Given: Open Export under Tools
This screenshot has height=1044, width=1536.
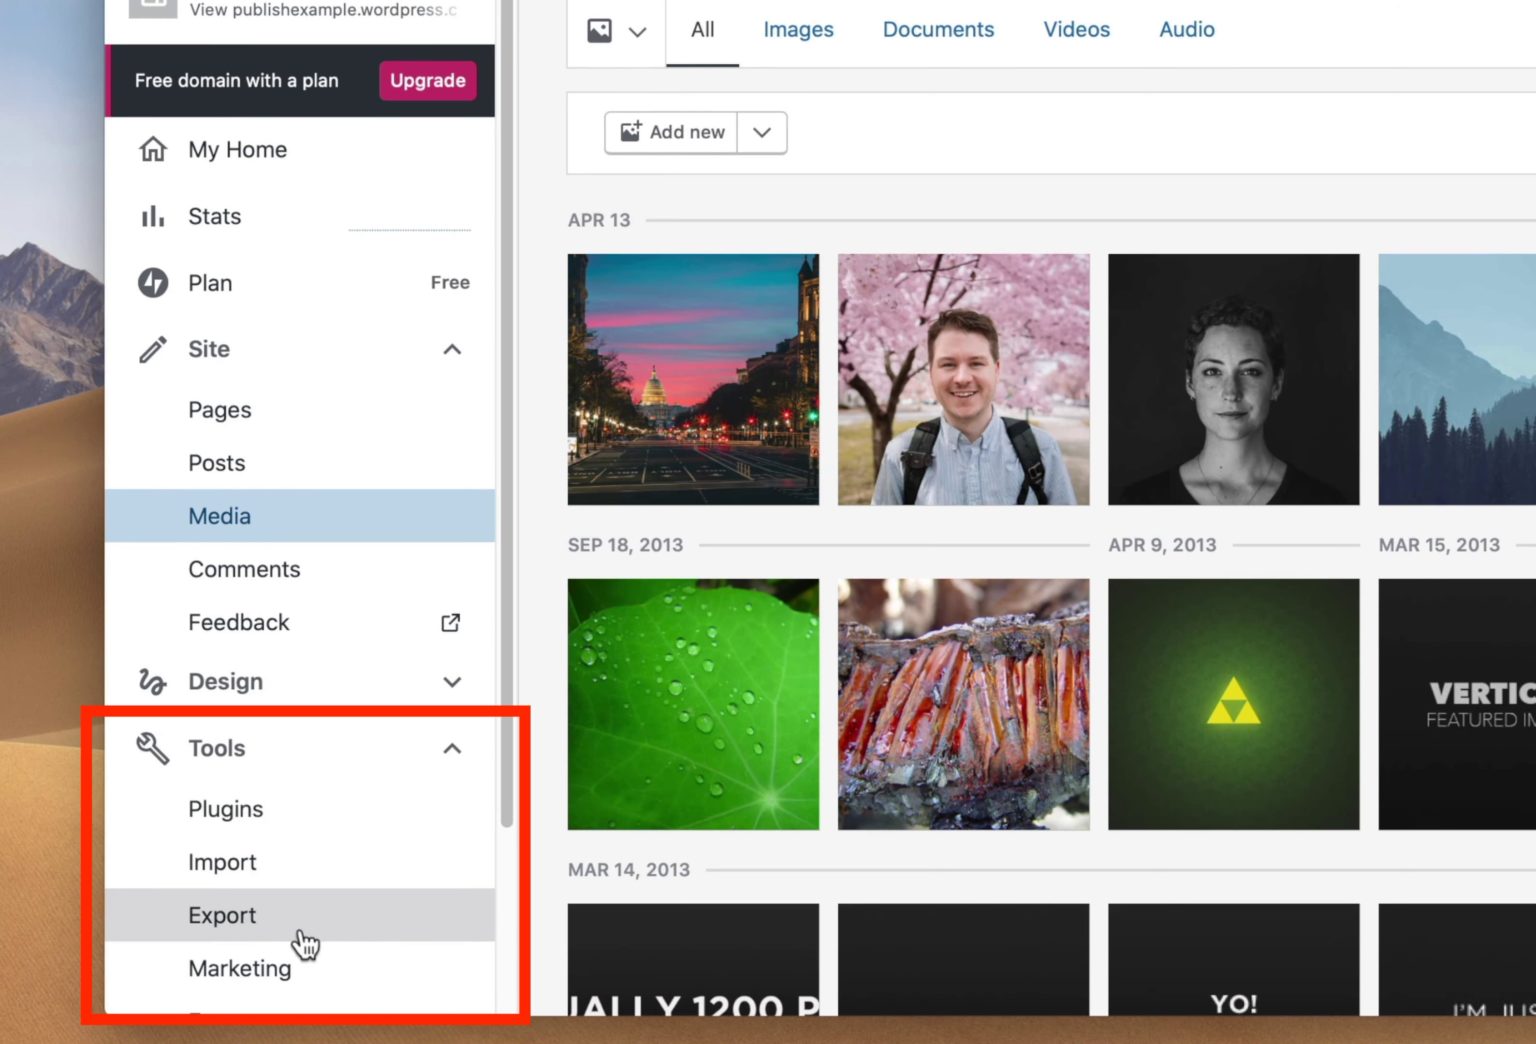Looking at the screenshot, I should 222,915.
